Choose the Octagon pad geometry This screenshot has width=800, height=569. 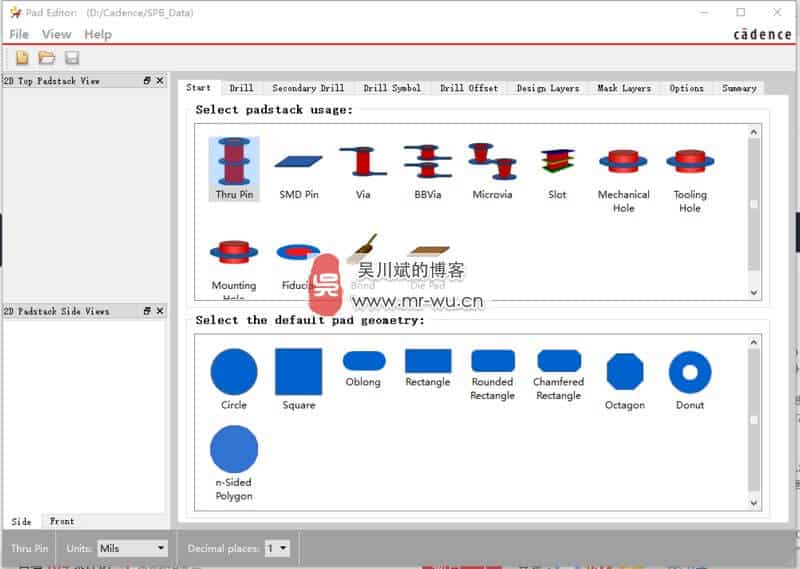(624, 372)
